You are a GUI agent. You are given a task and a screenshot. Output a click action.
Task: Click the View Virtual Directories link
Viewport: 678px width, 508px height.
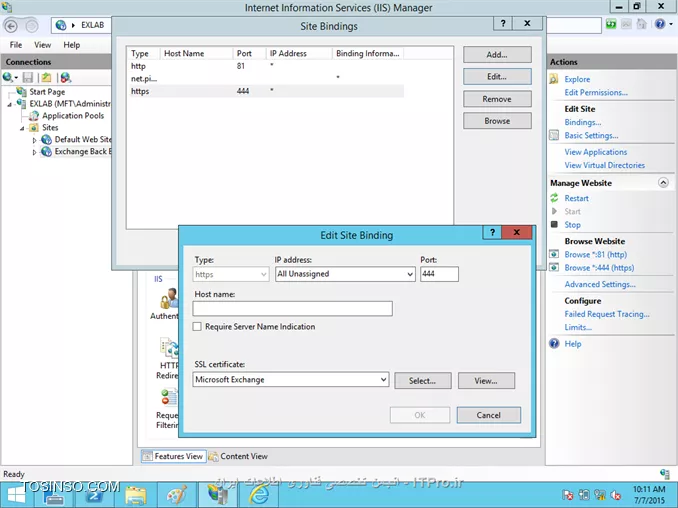(604, 165)
